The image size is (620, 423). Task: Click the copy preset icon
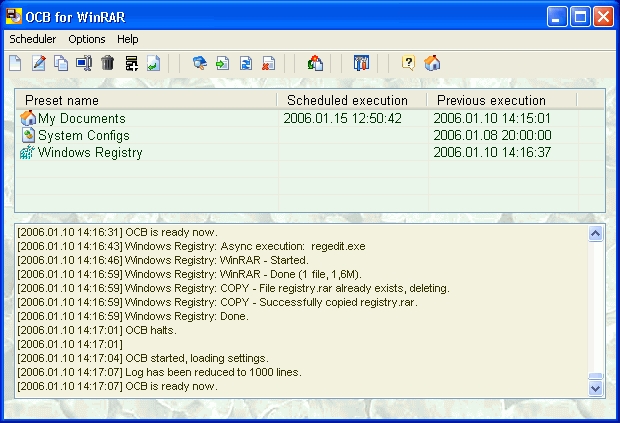pyautogui.click(x=61, y=64)
